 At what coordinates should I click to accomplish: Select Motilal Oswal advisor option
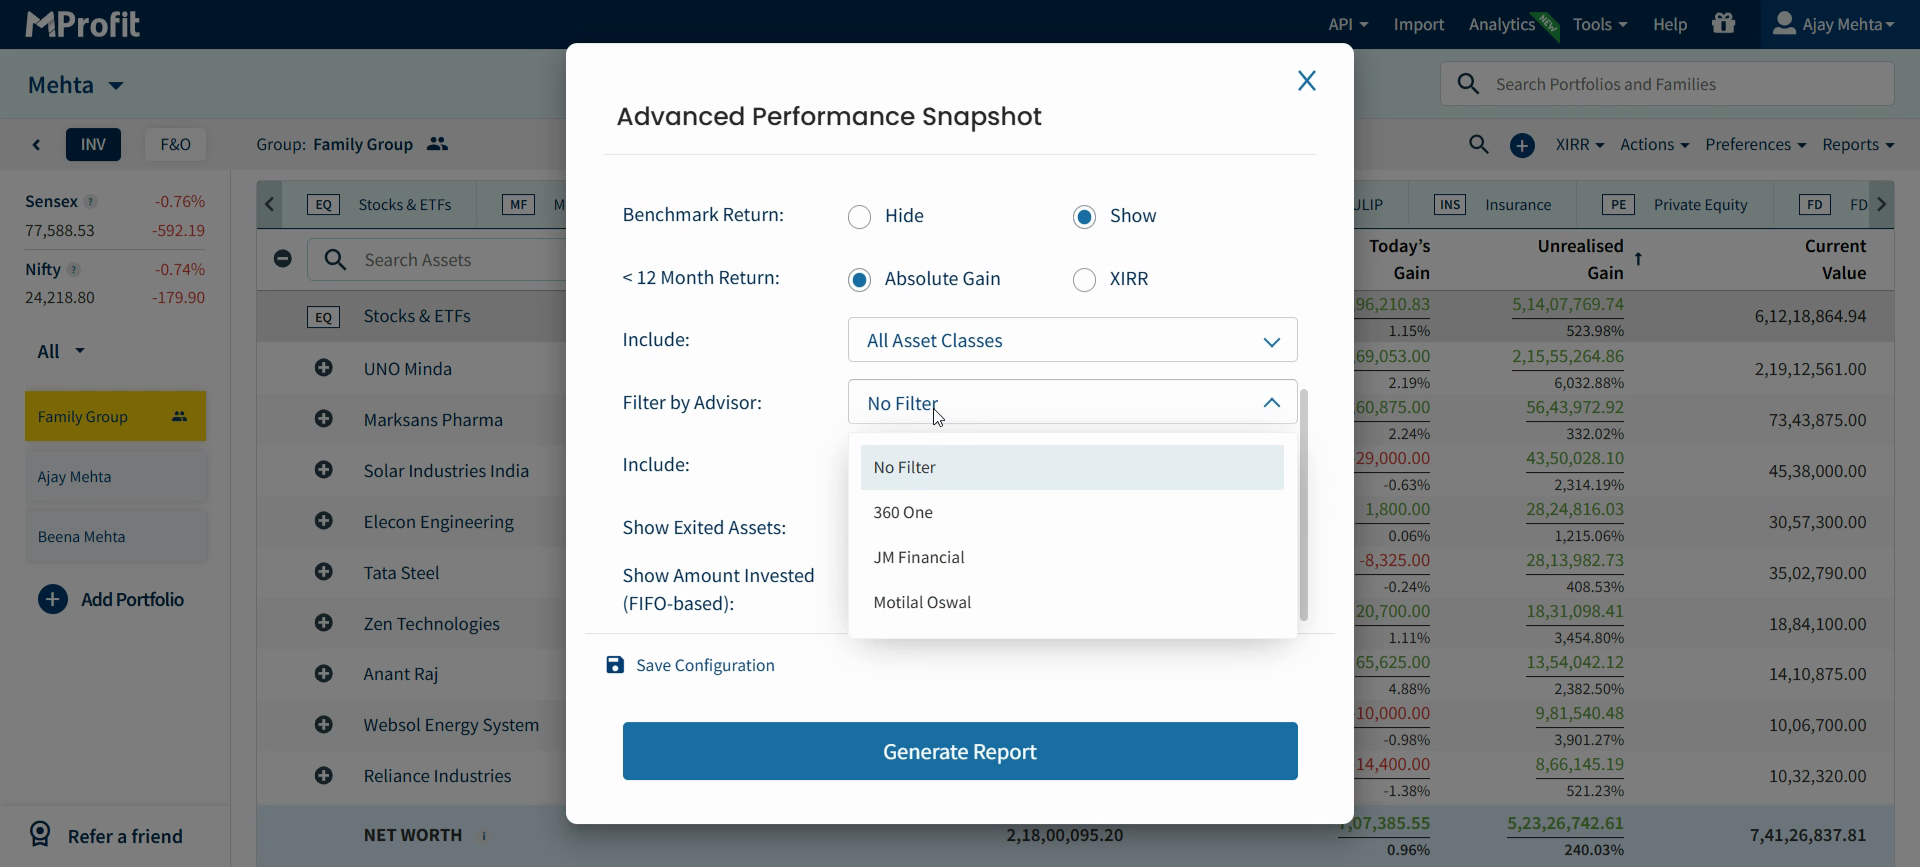[1072, 603]
